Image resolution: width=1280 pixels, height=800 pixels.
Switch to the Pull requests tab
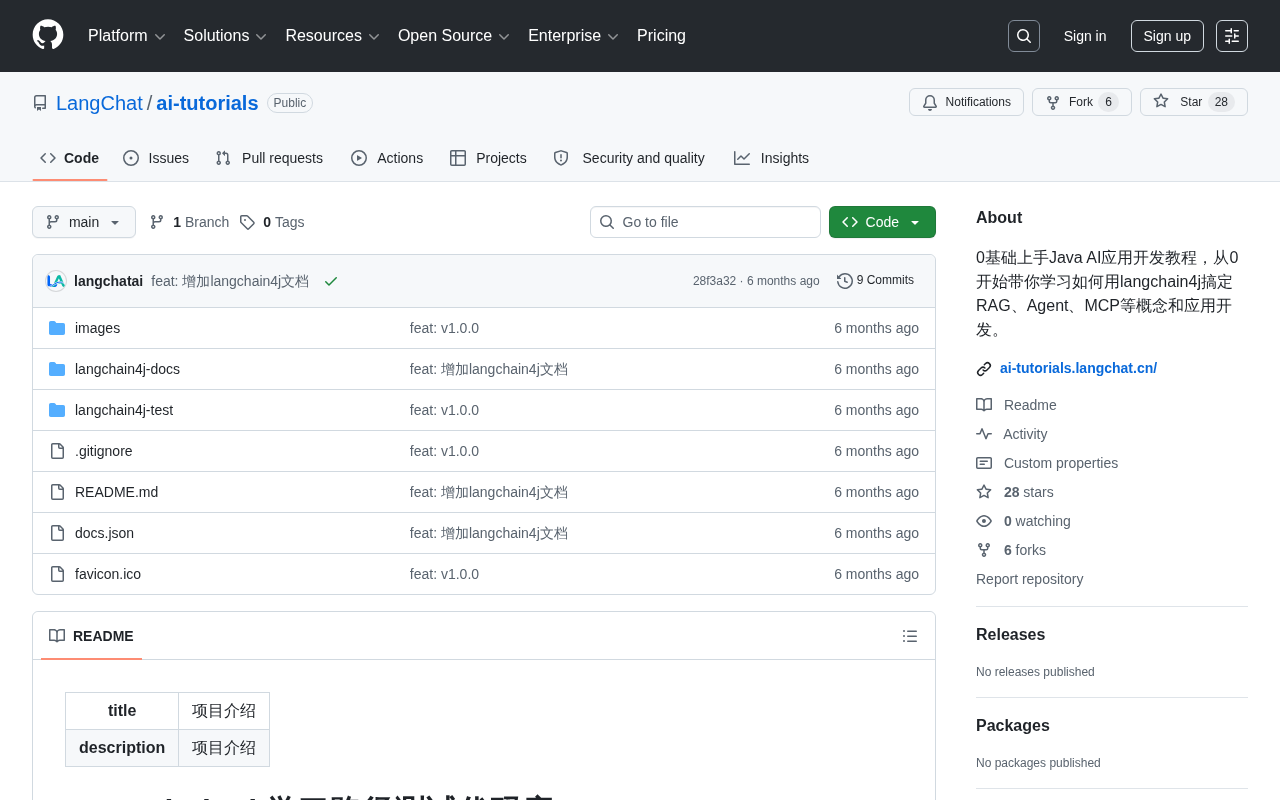point(269,158)
